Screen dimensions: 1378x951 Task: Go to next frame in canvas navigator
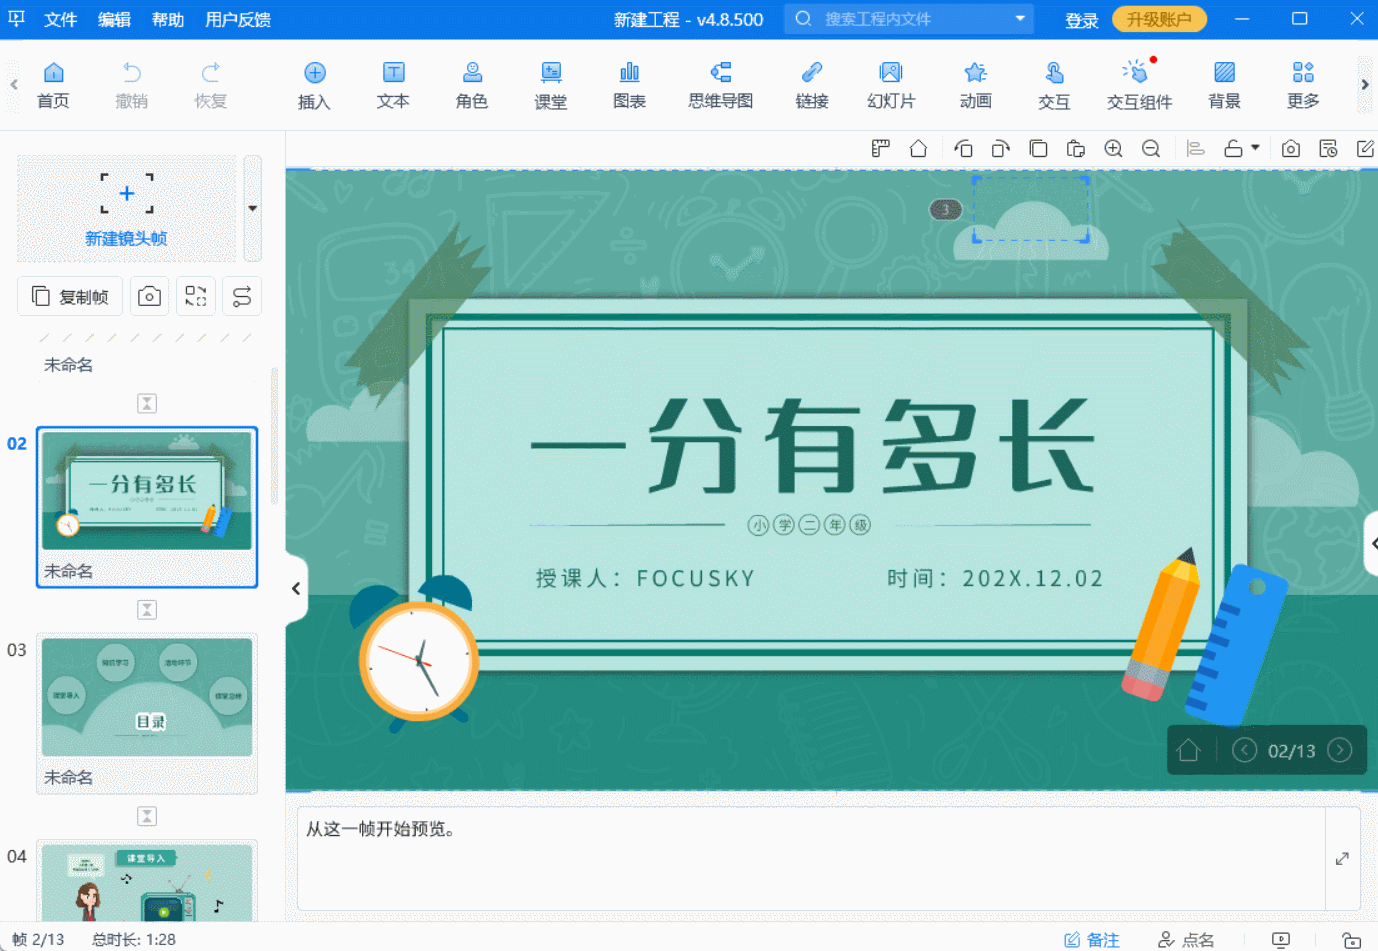[x=1340, y=750]
